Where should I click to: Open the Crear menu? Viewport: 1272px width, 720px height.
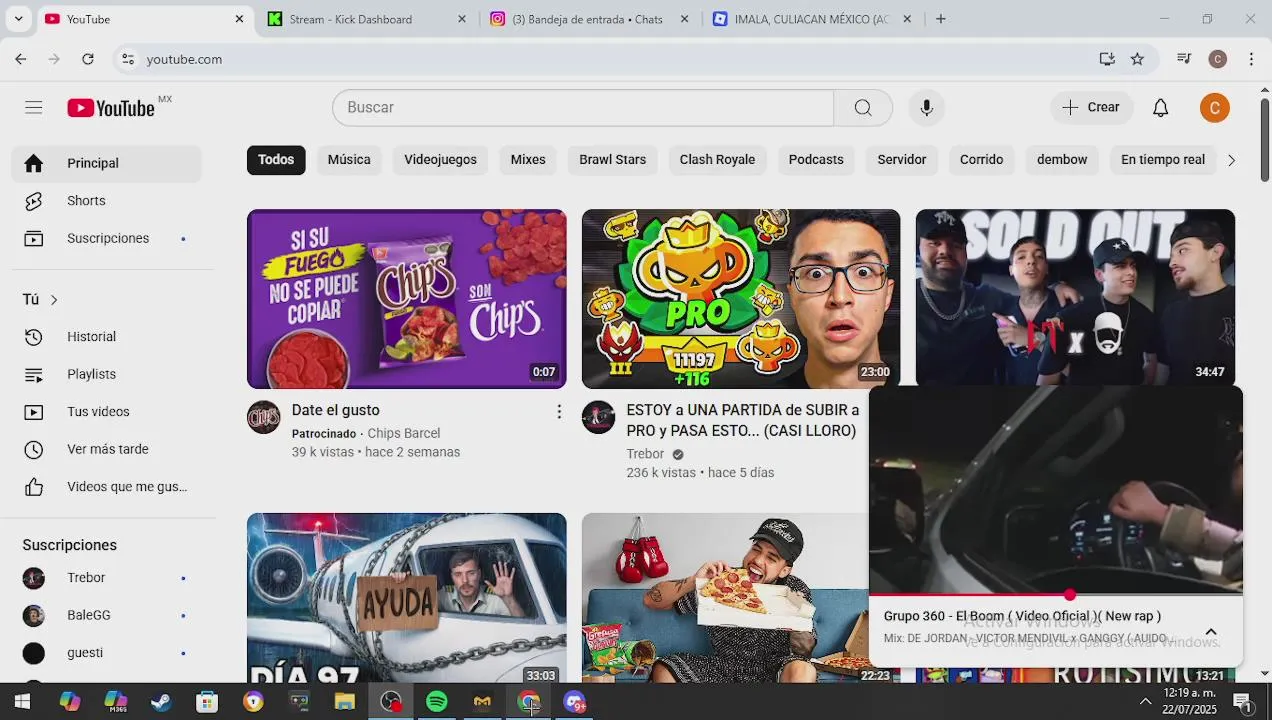click(x=1091, y=108)
